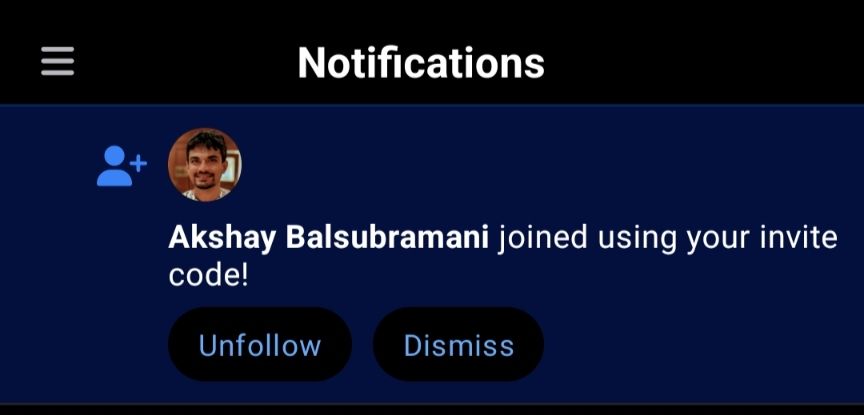Image resolution: width=864 pixels, height=415 pixels.
Task: Select the bold username in the notification
Action: 328,238
